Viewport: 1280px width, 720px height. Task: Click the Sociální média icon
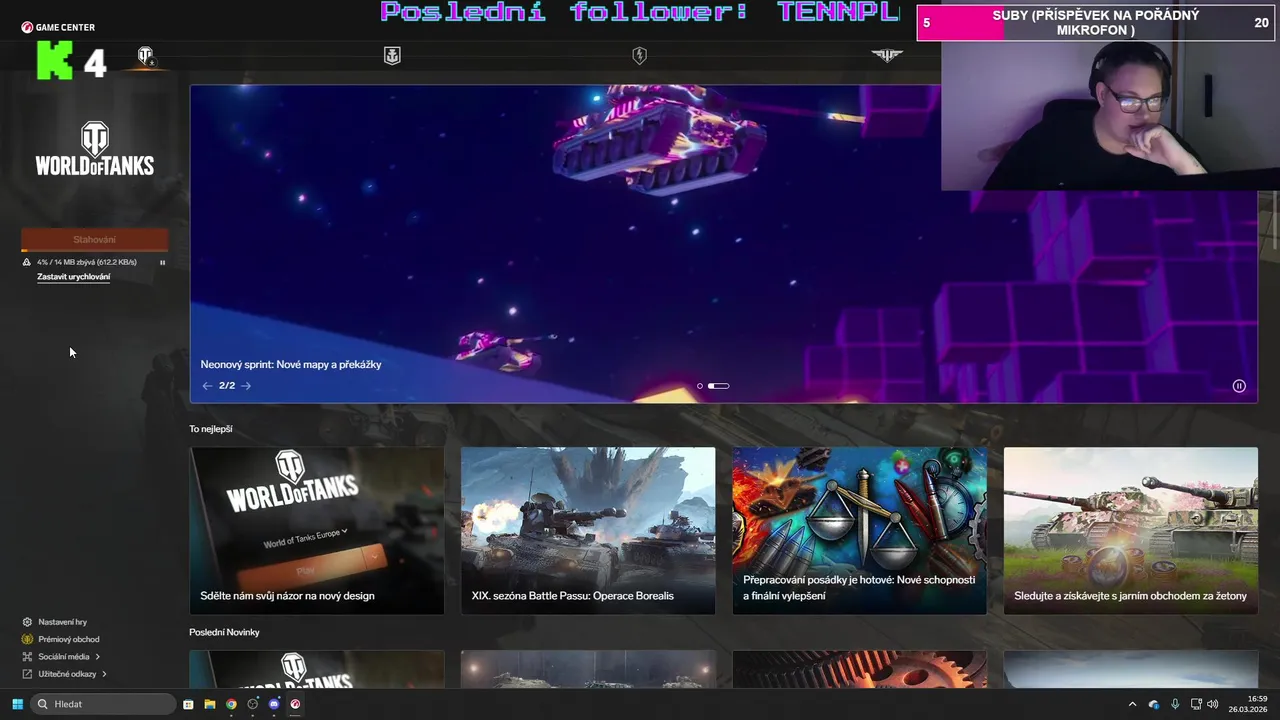(x=27, y=657)
